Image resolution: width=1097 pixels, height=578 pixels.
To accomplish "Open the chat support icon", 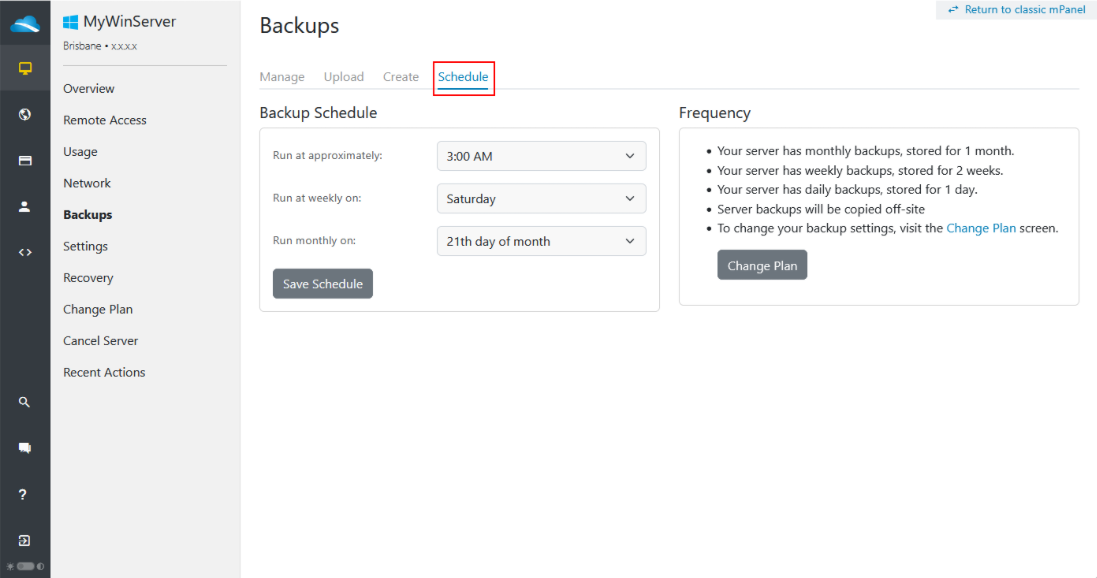I will click(x=24, y=448).
